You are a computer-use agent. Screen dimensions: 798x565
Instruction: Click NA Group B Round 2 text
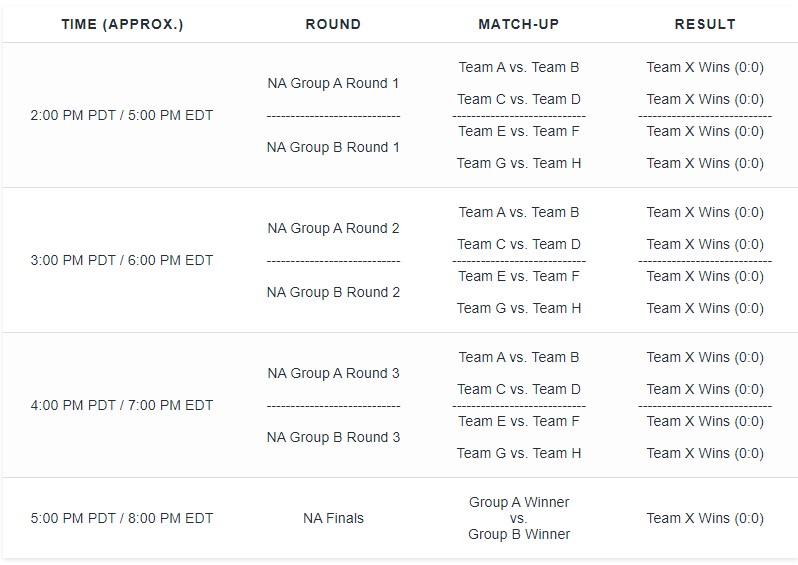point(333,293)
